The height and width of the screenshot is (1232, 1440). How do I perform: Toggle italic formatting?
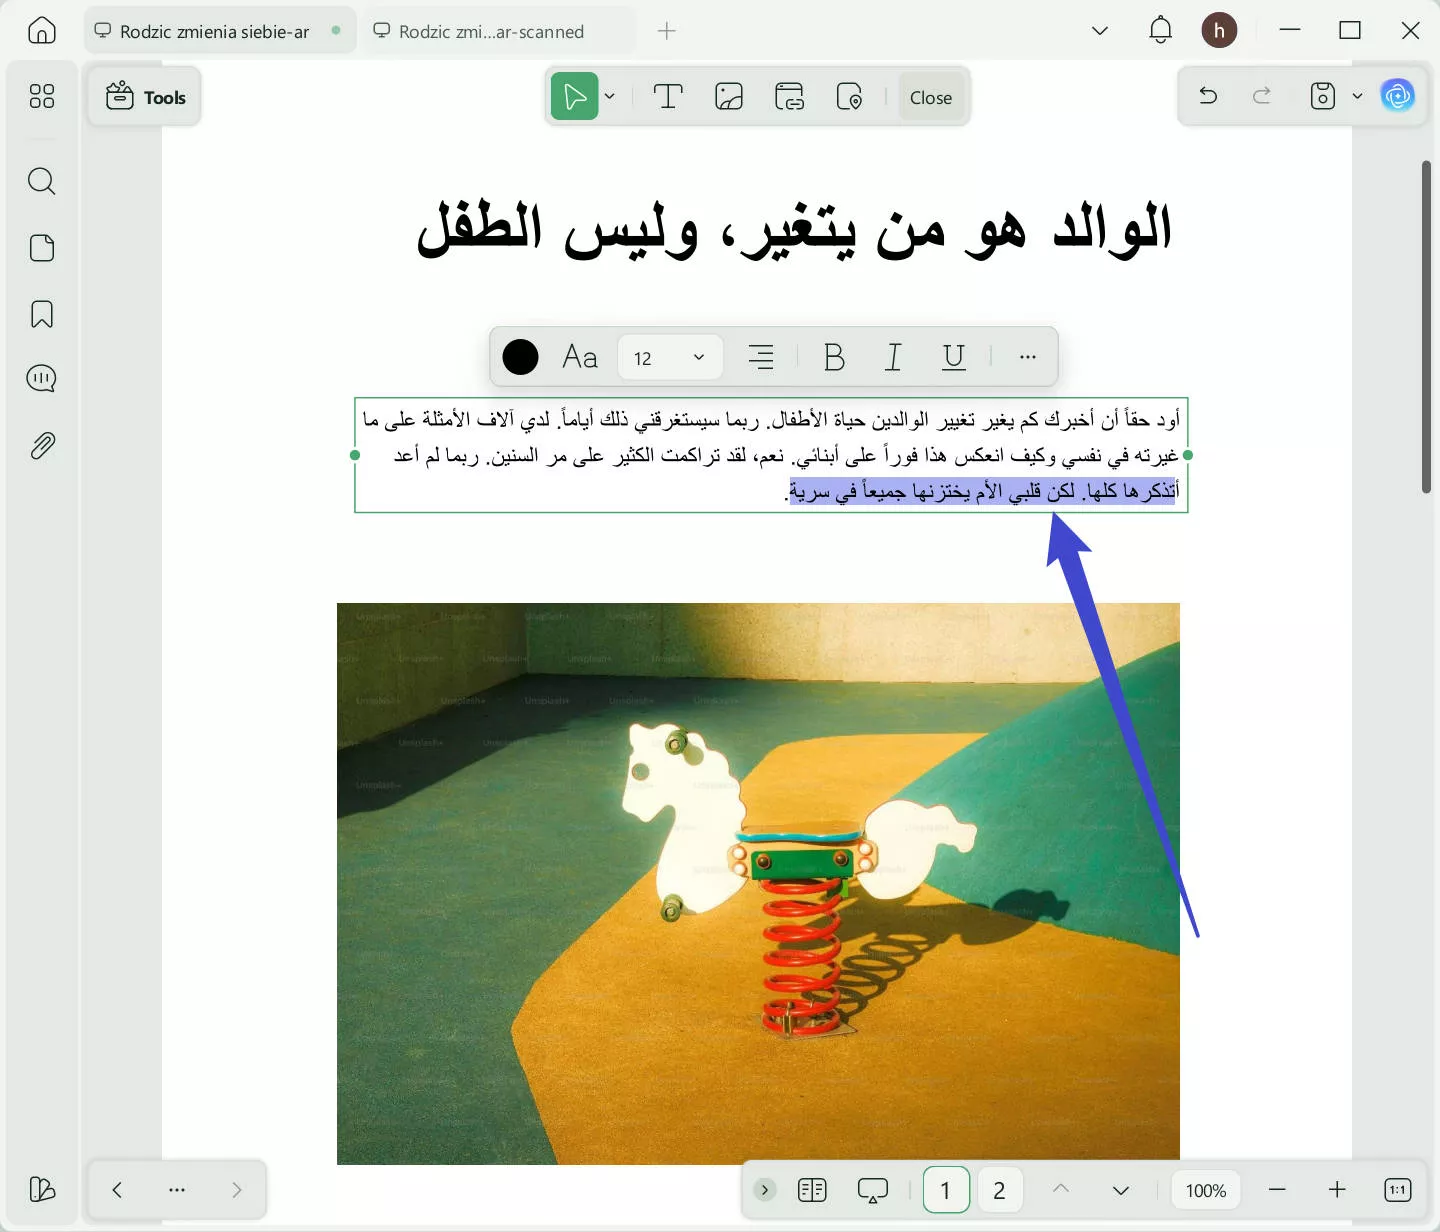click(893, 356)
